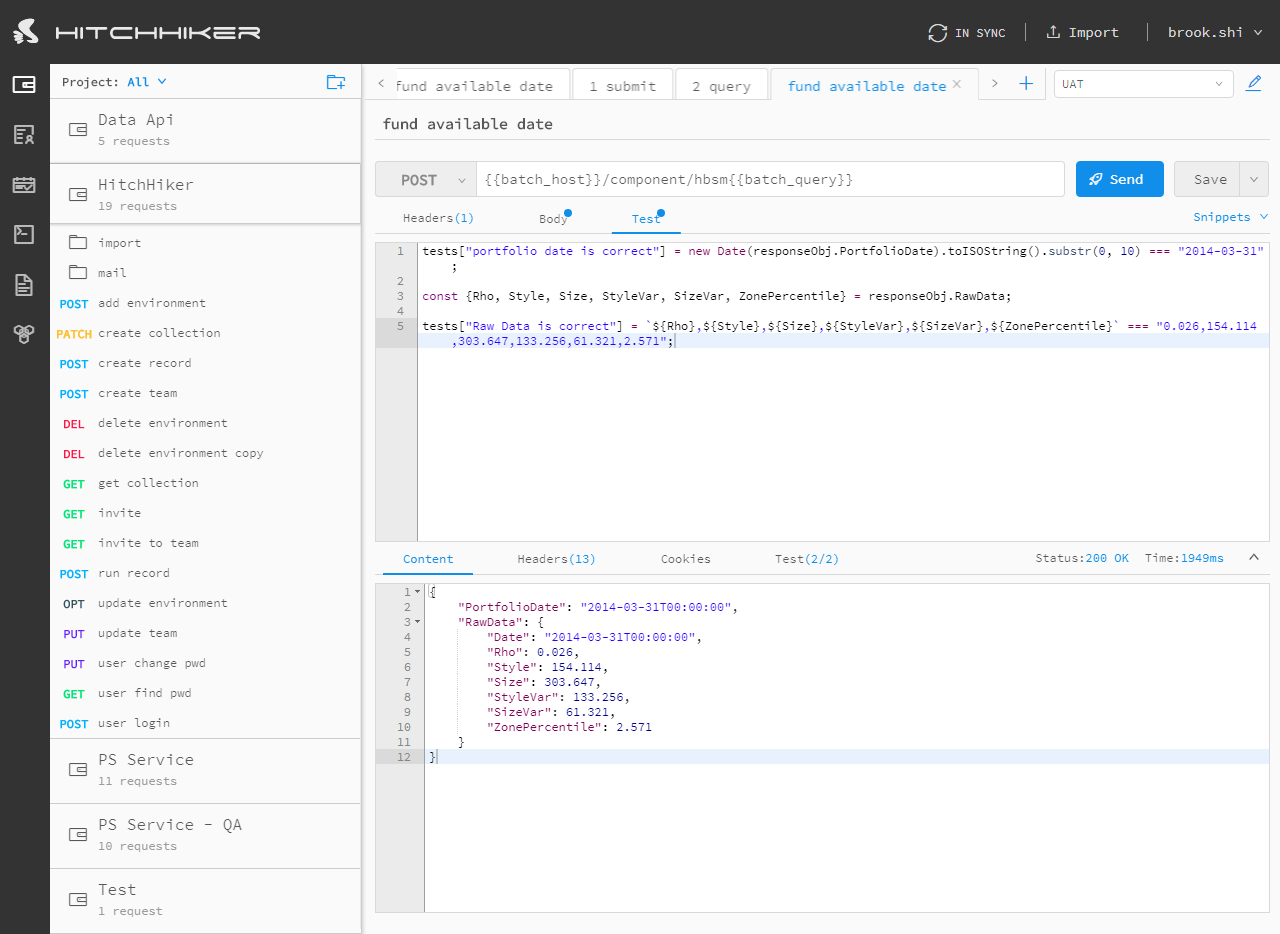Click the Import button in header
This screenshot has height=934, width=1280.
(x=1082, y=32)
